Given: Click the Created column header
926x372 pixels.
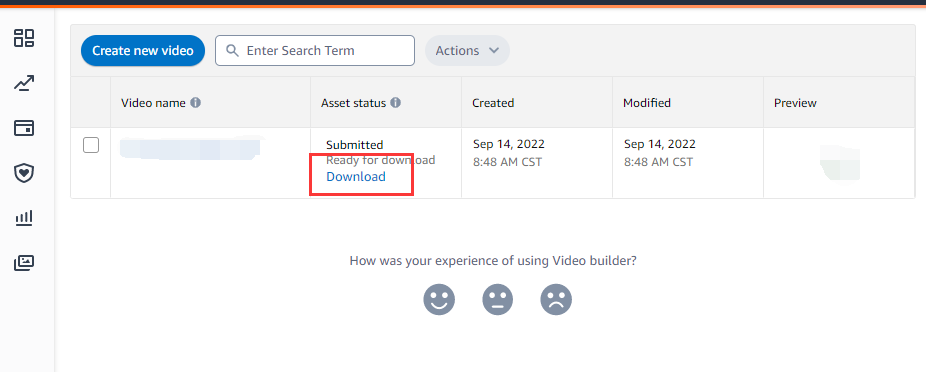Looking at the screenshot, I should 493,103.
